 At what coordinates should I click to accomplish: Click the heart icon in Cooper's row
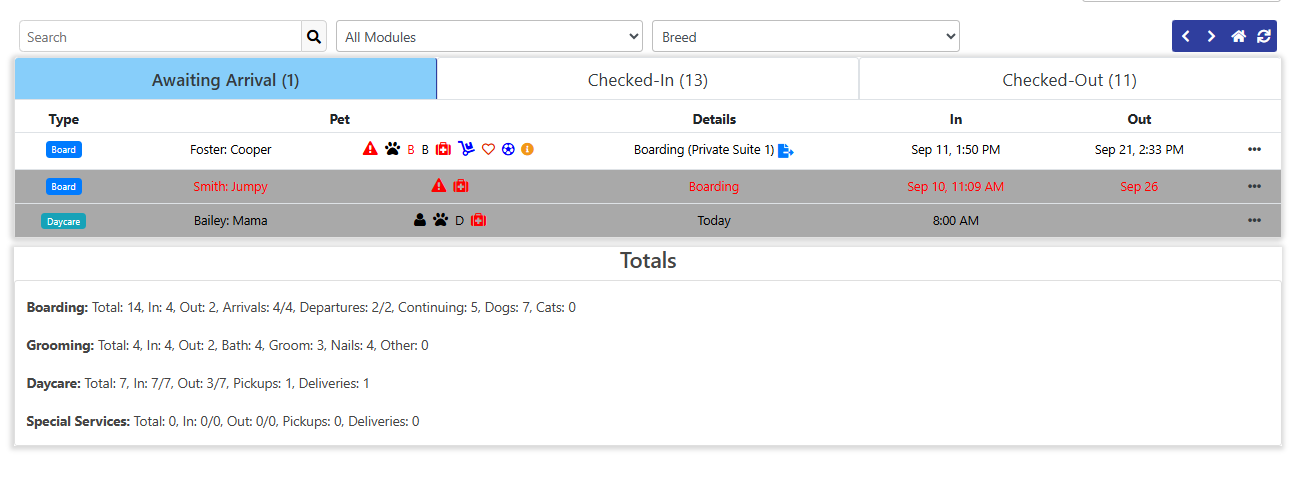tap(489, 149)
